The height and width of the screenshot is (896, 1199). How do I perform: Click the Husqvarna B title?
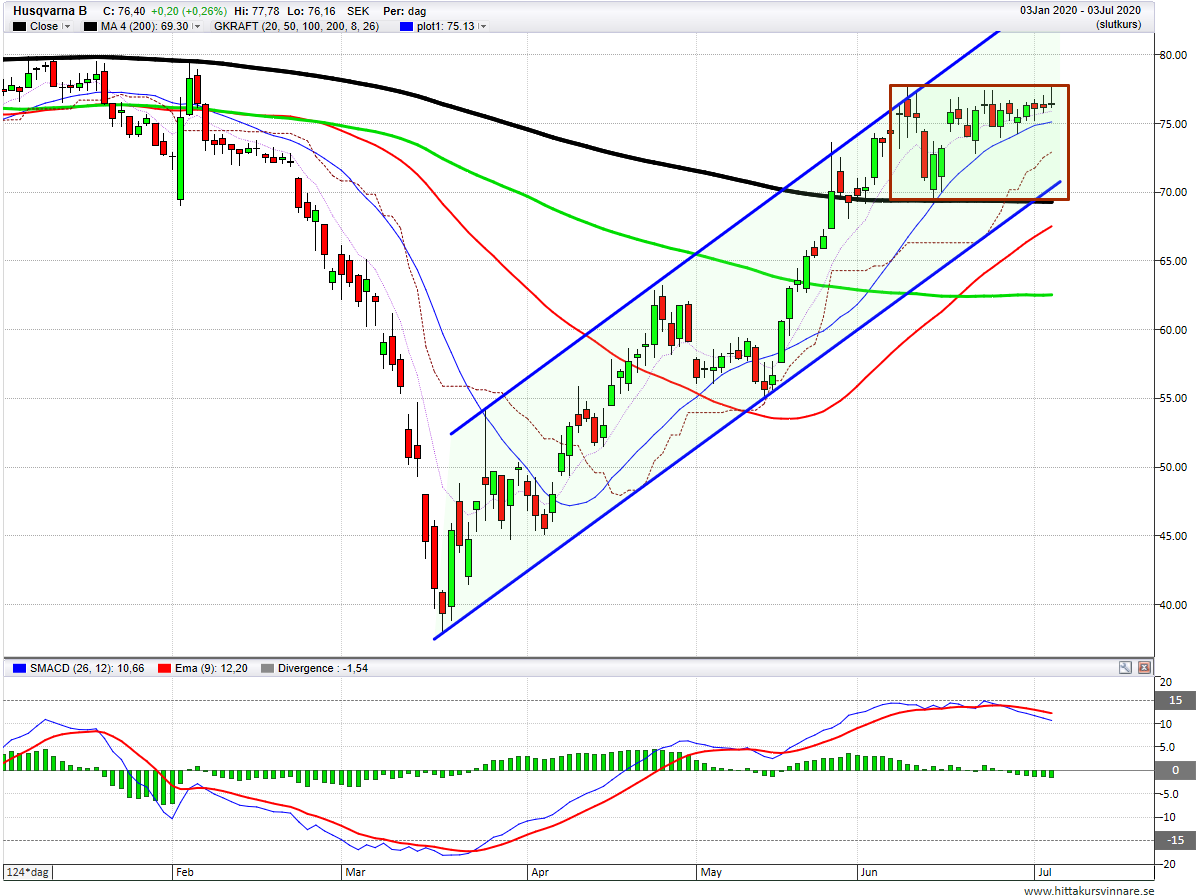coord(50,11)
